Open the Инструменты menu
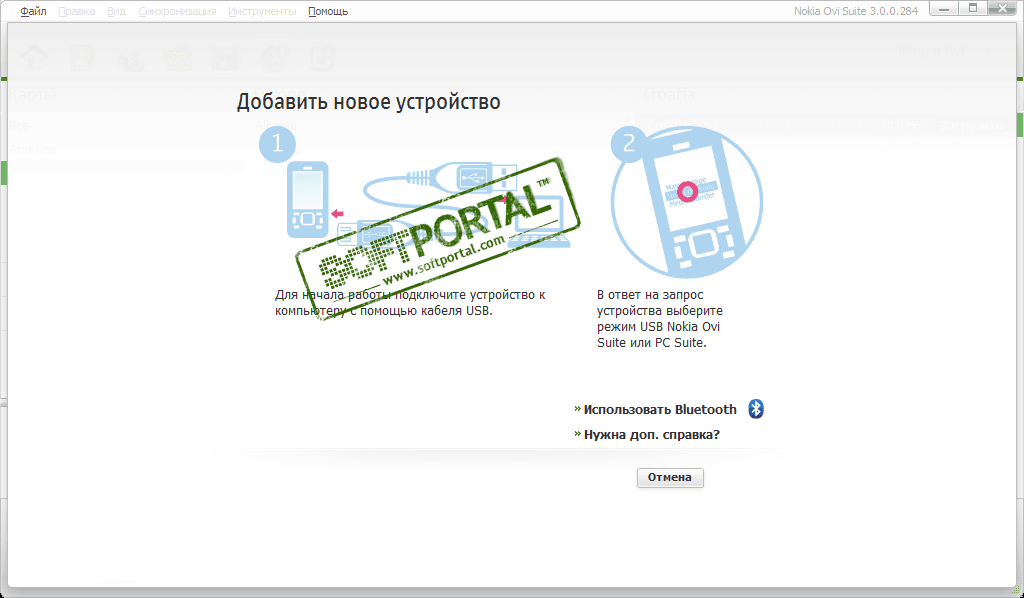This screenshot has width=1024, height=598. tap(262, 11)
